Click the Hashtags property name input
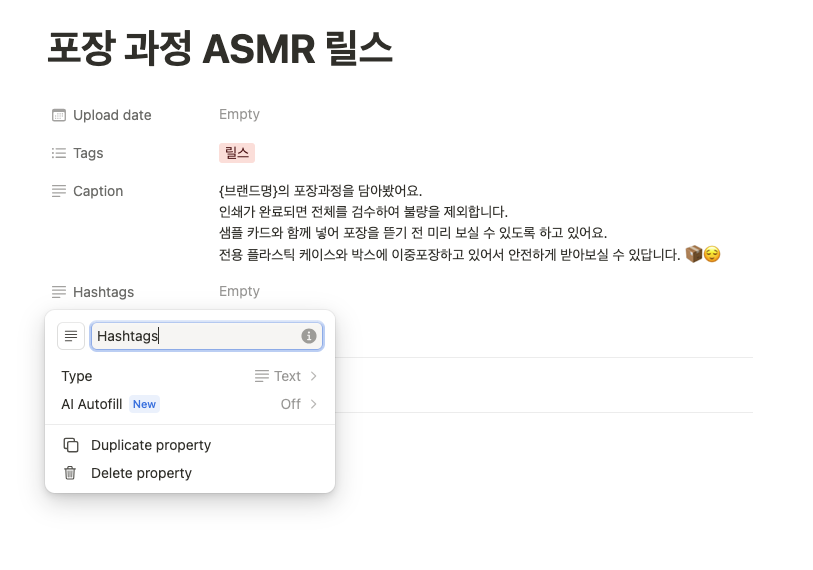The width and height of the screenshot is (813, 570). [x=207, y=336]
